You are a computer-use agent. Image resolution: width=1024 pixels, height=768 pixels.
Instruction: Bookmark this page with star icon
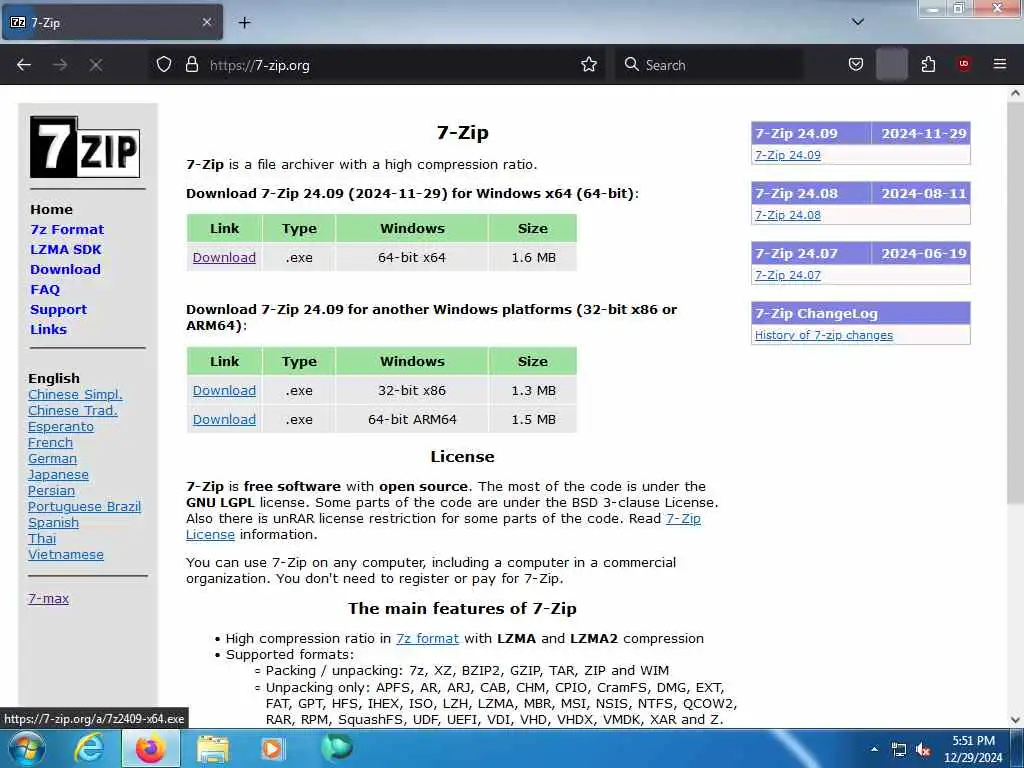(589, 65)
